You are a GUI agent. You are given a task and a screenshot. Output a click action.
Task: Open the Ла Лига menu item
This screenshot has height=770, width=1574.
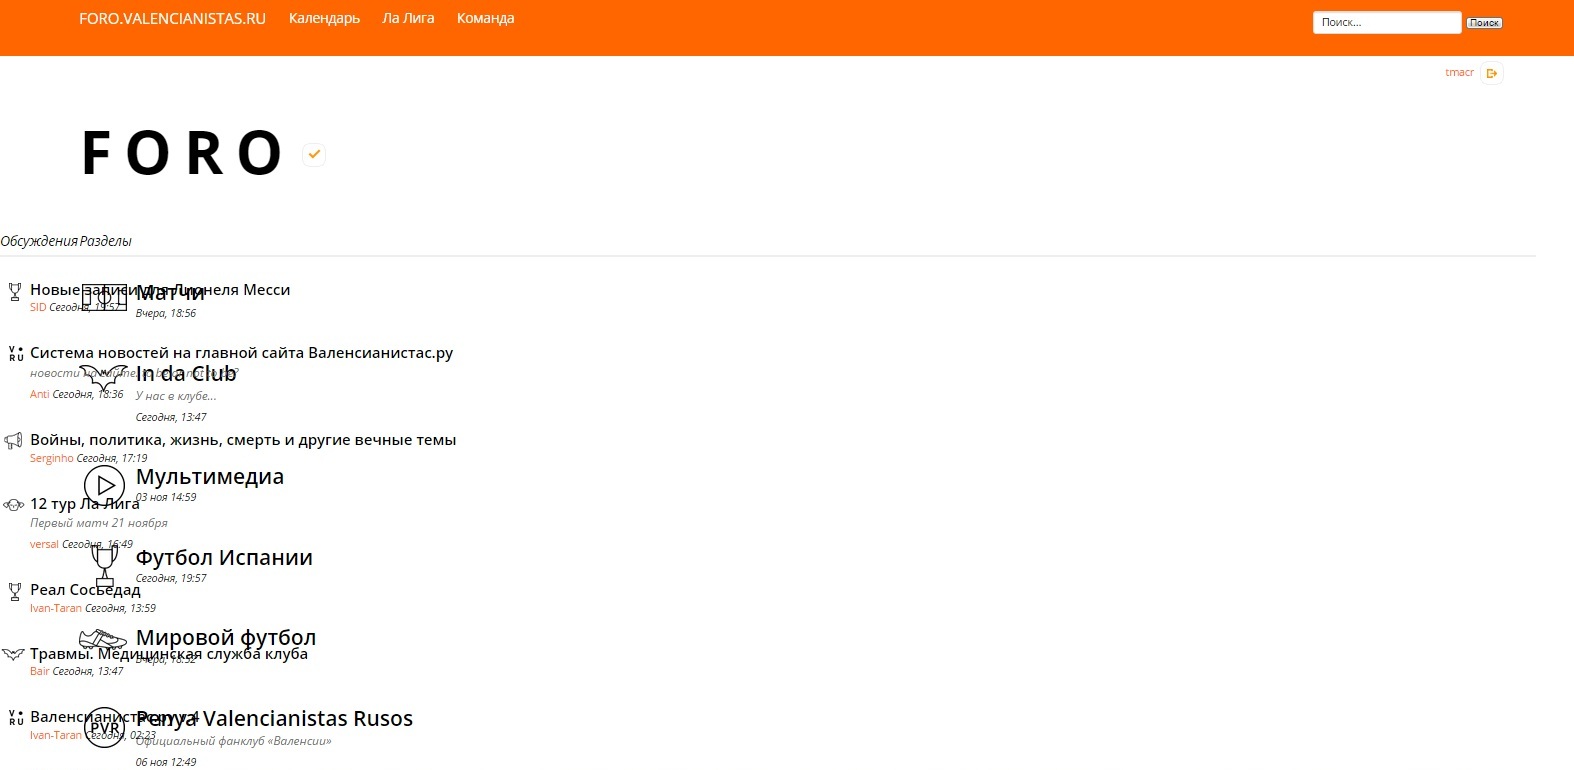pyautogui.click(x=408, y=18)
